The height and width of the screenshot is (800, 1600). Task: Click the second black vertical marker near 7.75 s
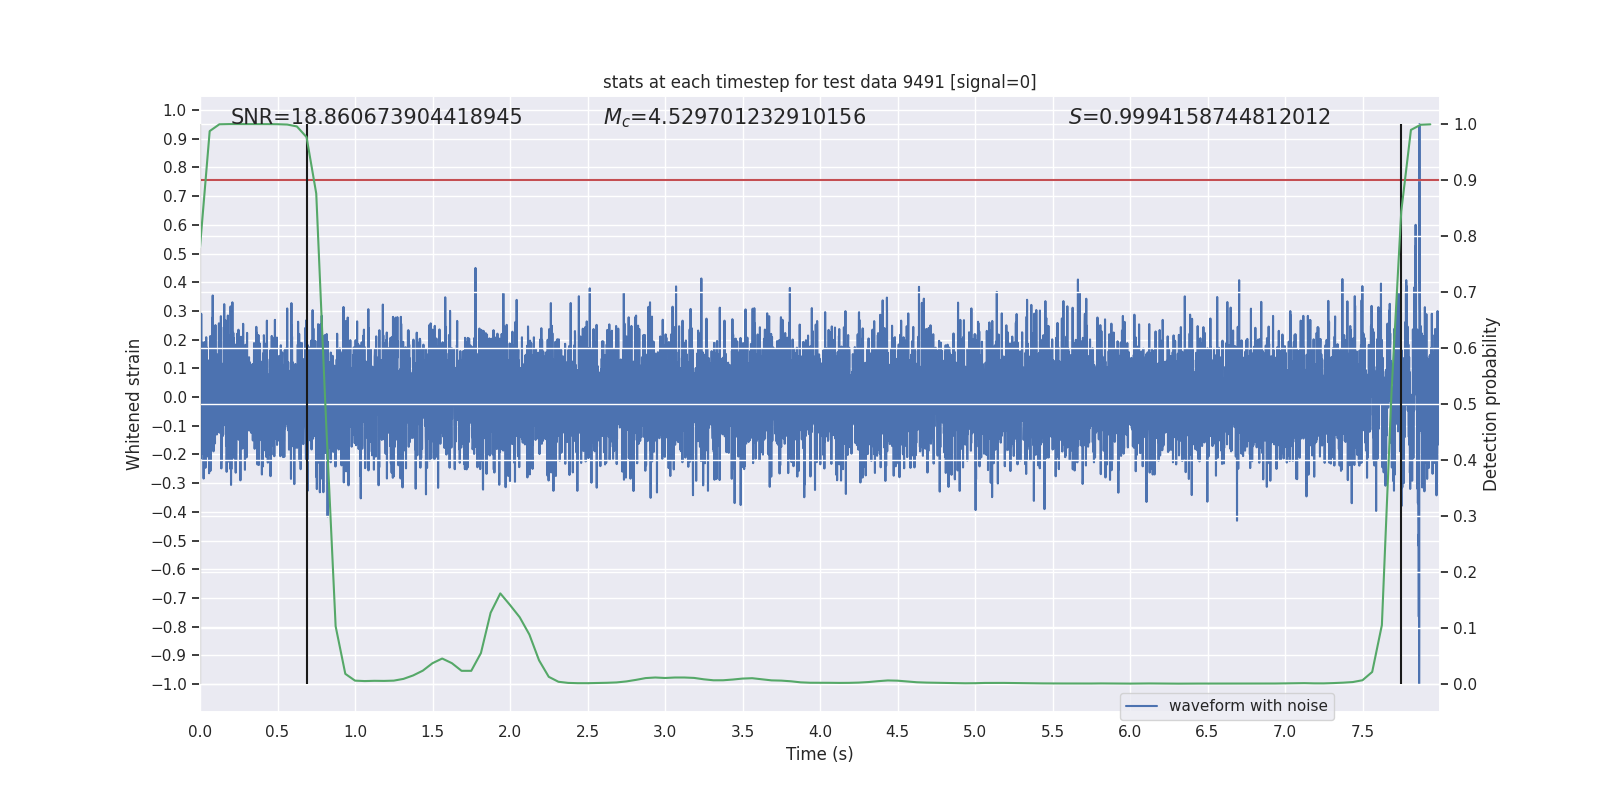tap(1401, 600)
